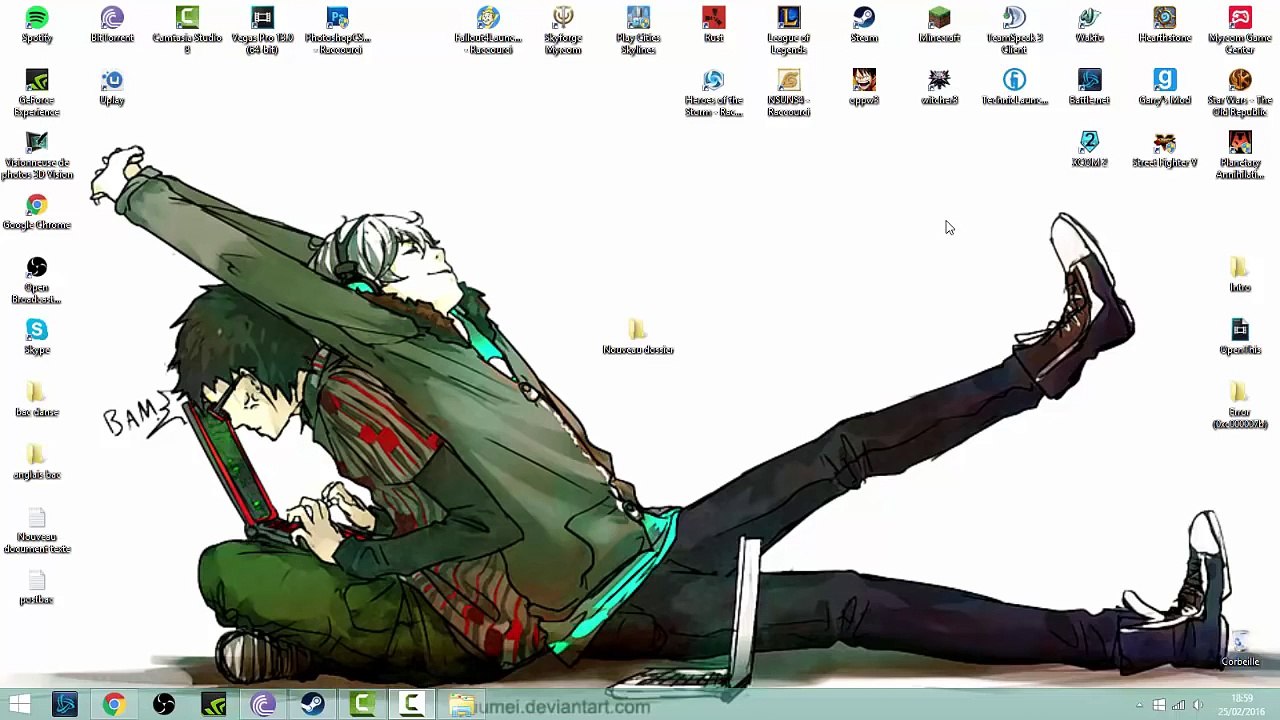Select the 'Nouveau dossier' folder
Viewport: 1280px width, 720px height.
(x=638, y=337)
